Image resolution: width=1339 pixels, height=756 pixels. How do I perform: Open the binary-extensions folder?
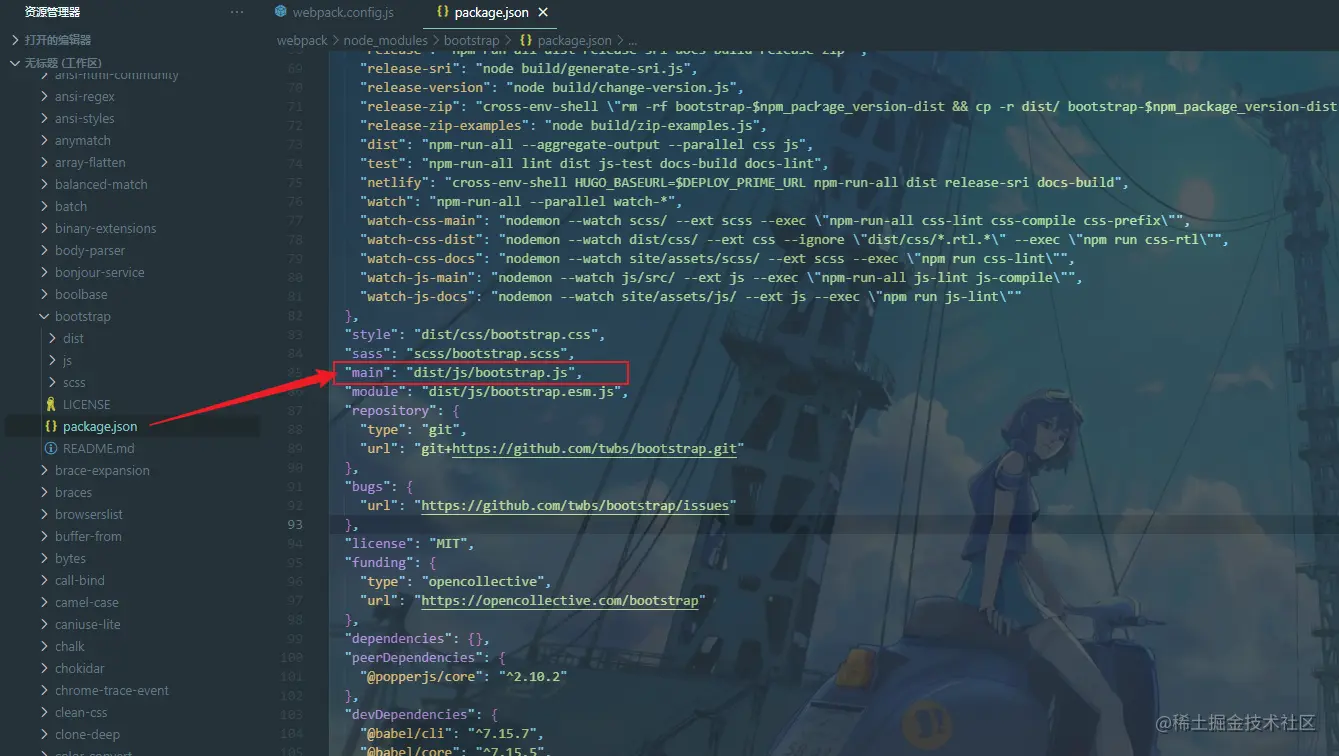(x=106, y=229)
